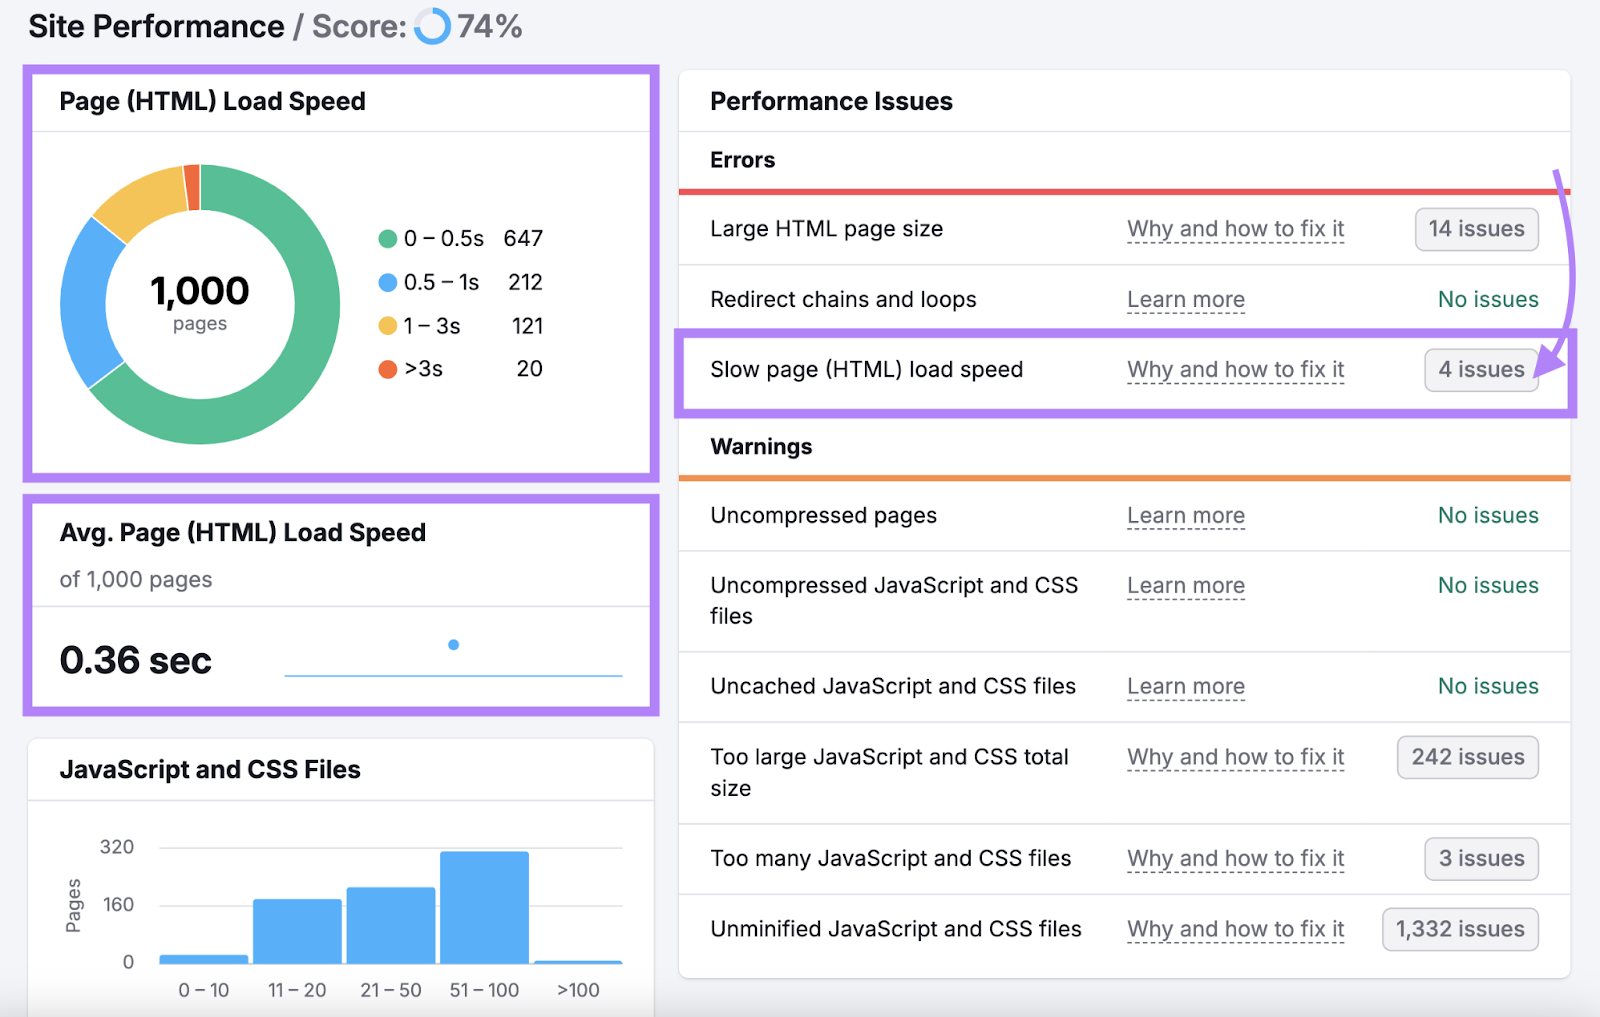Click 14 issues for Large HTML page size
The height and width of the screenshot is (1017, 1600).
(1476, 229)
